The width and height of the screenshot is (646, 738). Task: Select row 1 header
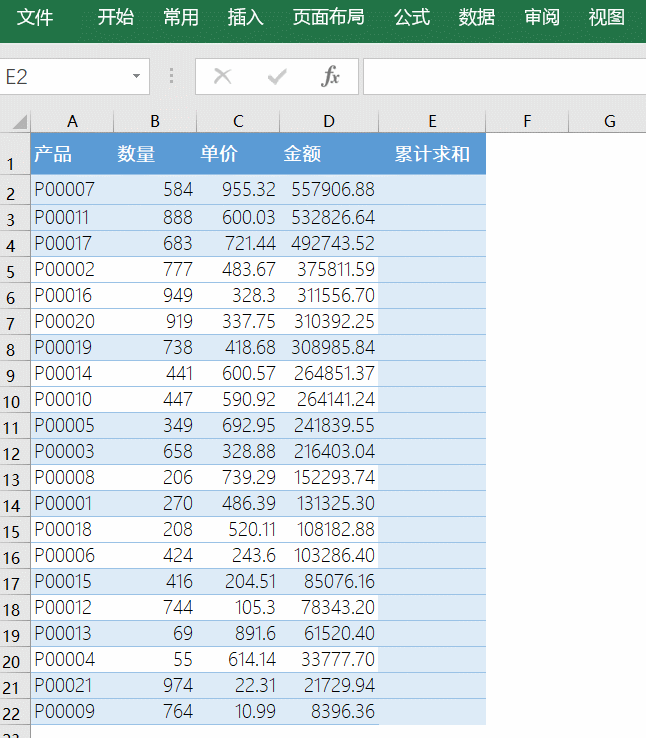(x=15, y=154)
